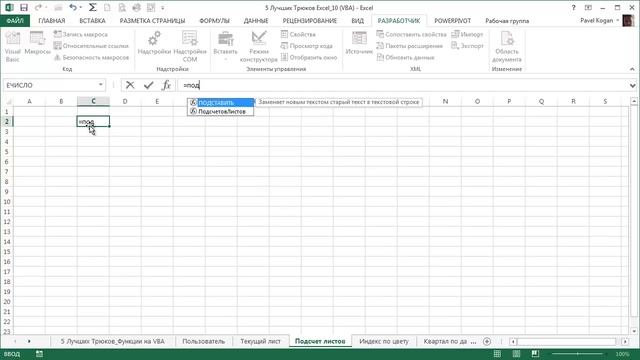Switch to the РАЗМЕТКА СТРАНИЦЫ tab

click(152, 20)
